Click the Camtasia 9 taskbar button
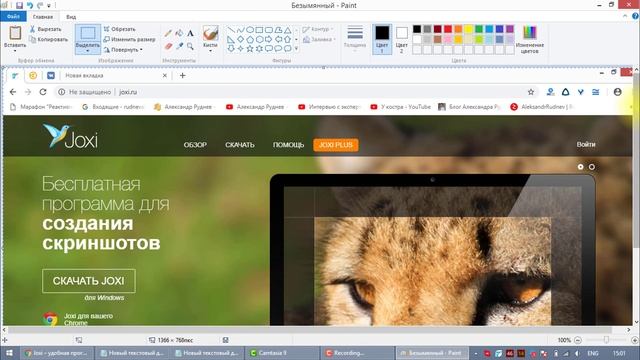 coord(282,353)
